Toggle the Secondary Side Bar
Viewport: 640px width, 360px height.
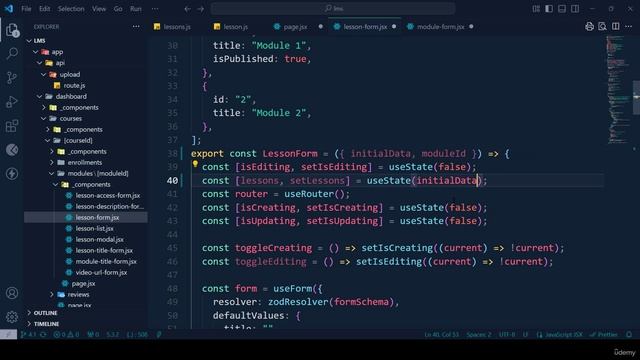(x=575, y=9)
